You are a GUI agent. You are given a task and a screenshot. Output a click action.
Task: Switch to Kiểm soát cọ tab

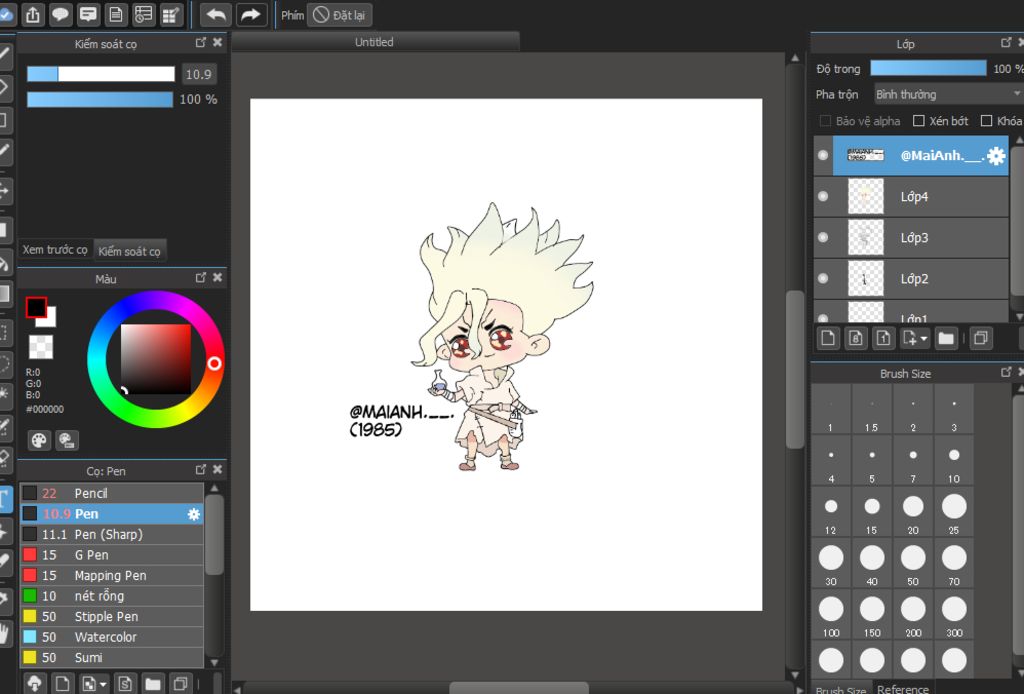tap(129, 251)
